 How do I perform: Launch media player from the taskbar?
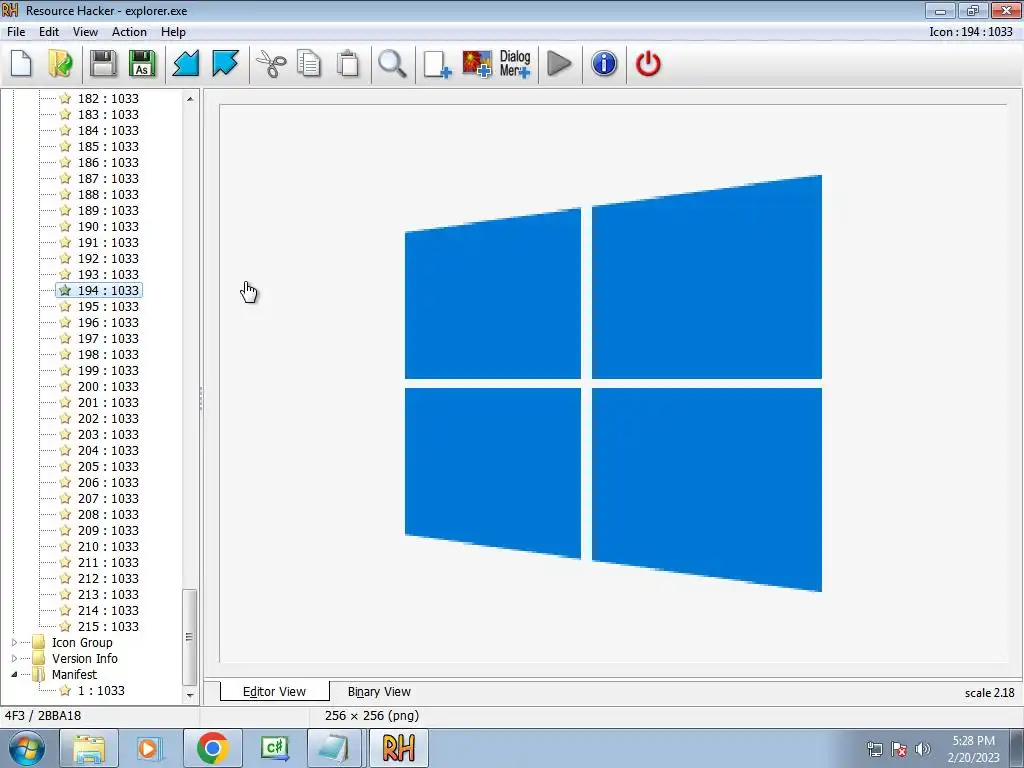148,748
